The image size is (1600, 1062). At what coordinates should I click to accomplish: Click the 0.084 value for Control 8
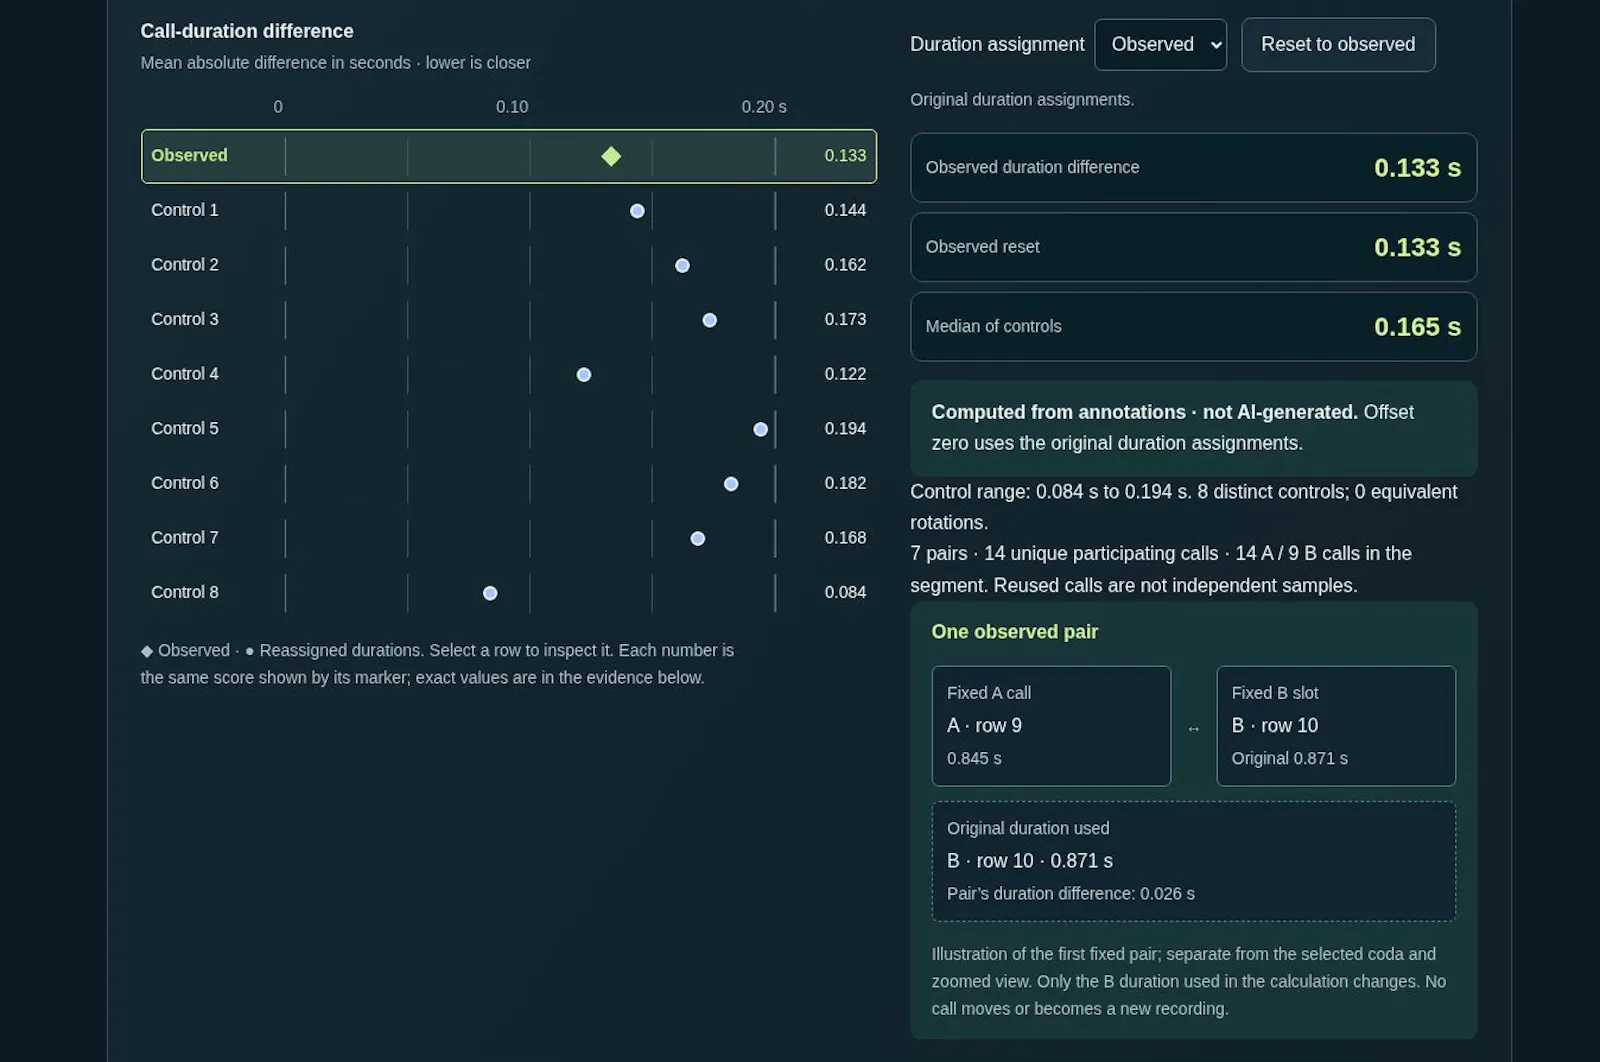845,592
